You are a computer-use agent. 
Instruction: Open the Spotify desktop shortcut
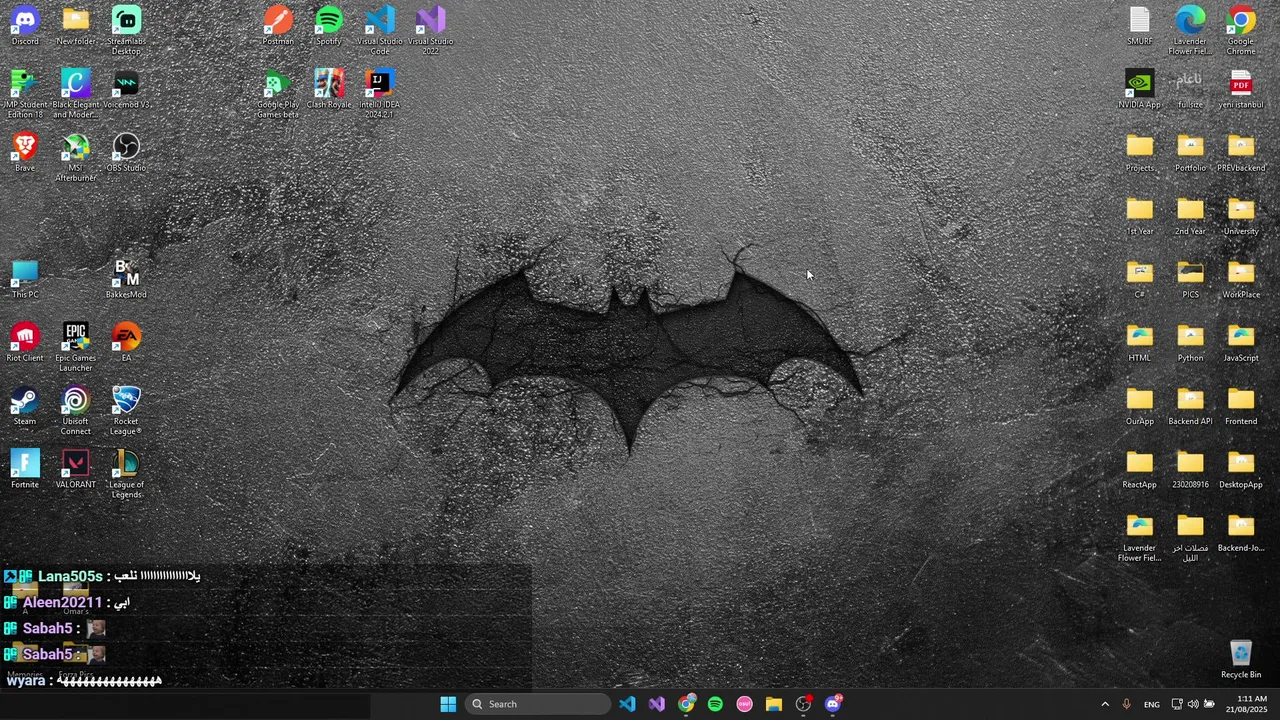(329, 26)
